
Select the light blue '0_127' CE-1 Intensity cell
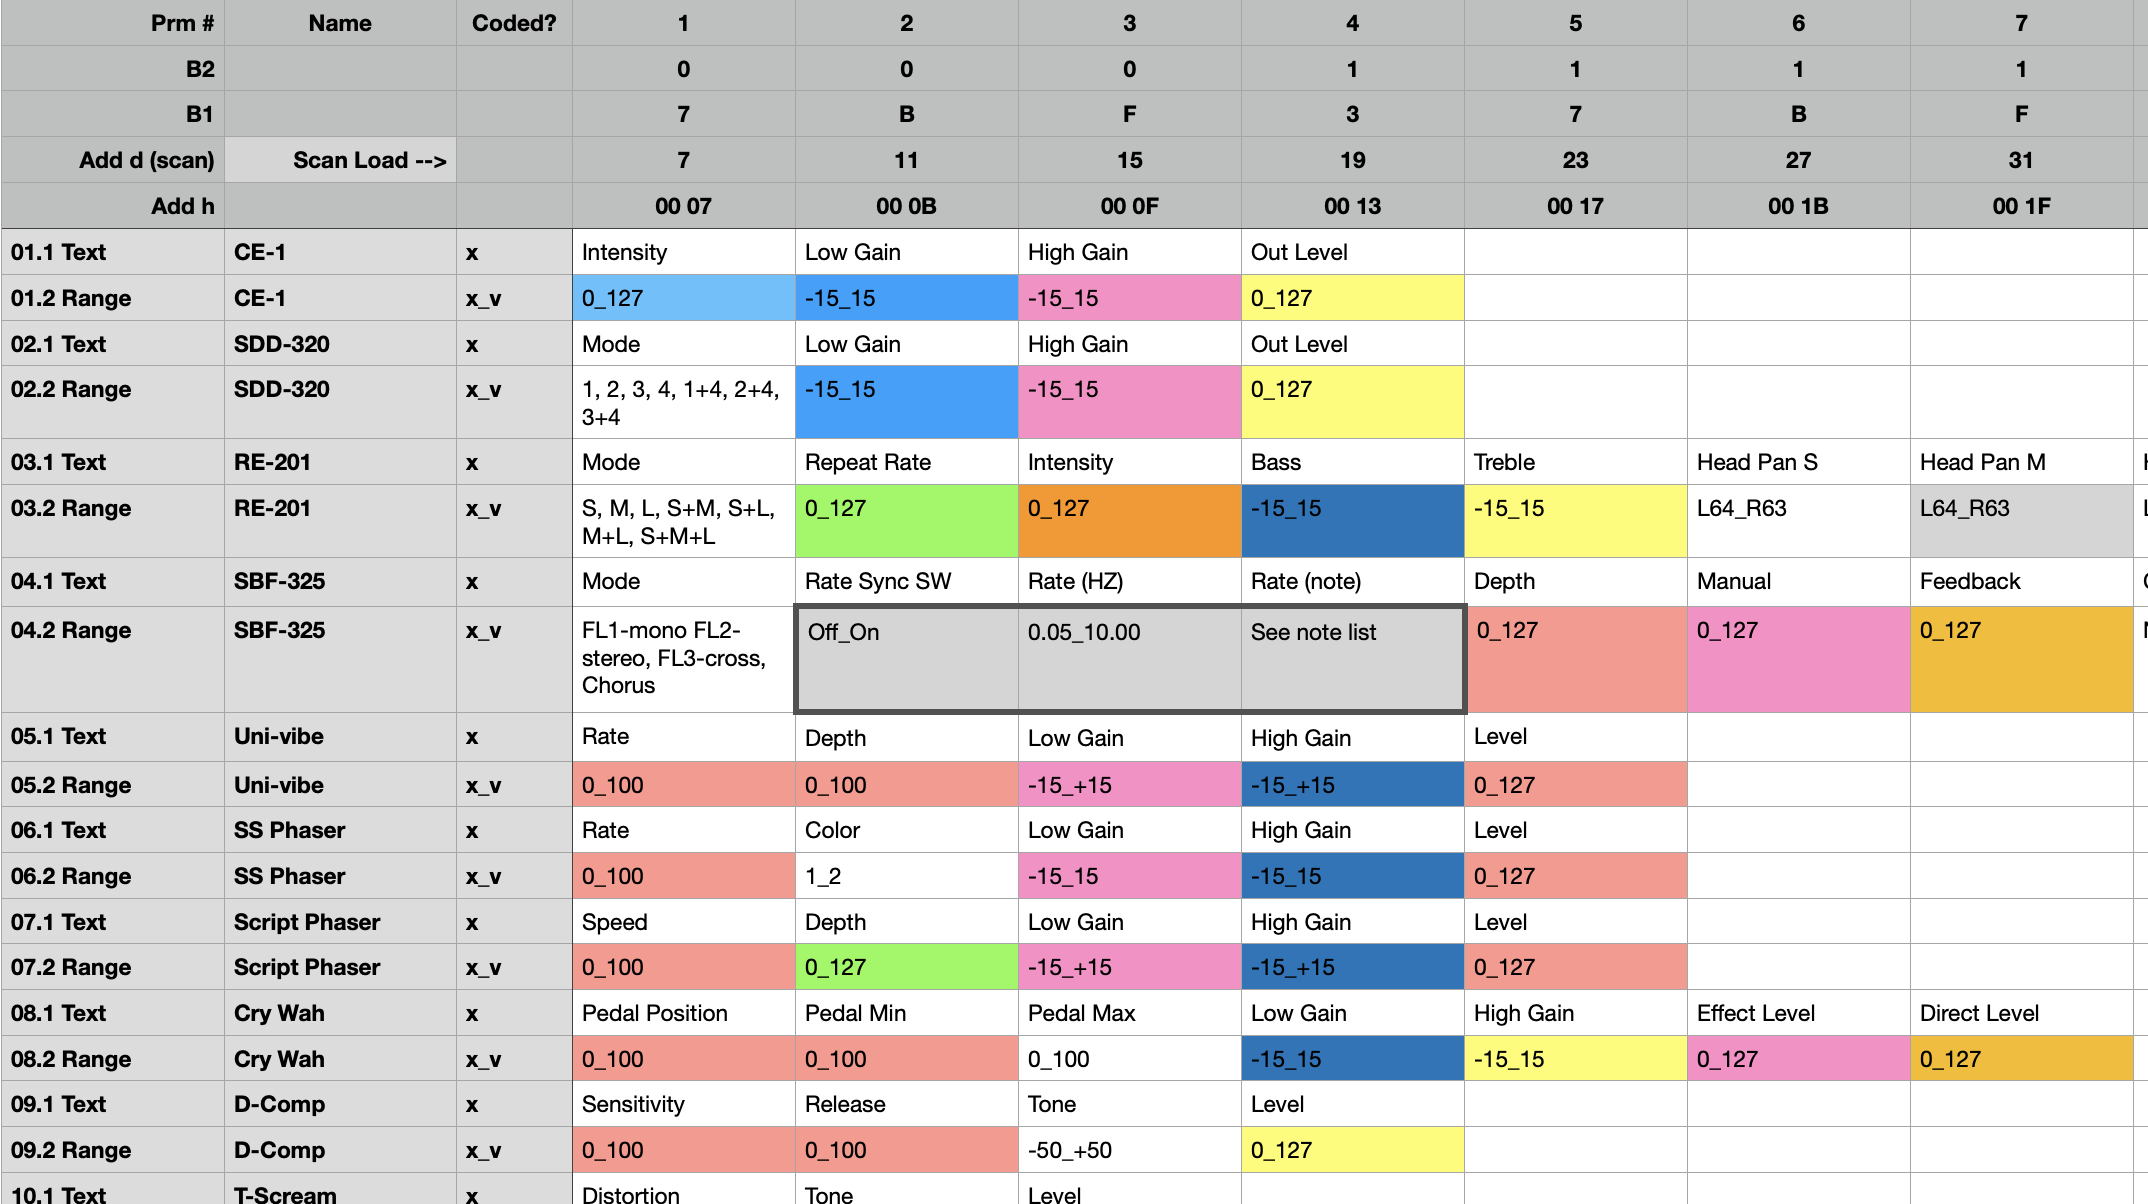pos(684,298)
